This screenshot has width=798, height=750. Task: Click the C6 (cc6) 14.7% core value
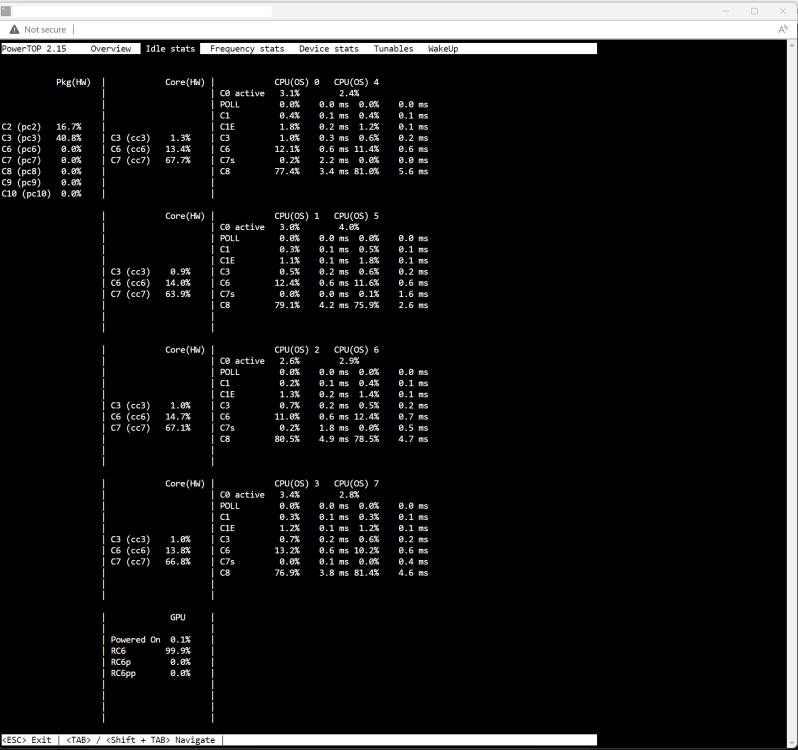(178, 417)
